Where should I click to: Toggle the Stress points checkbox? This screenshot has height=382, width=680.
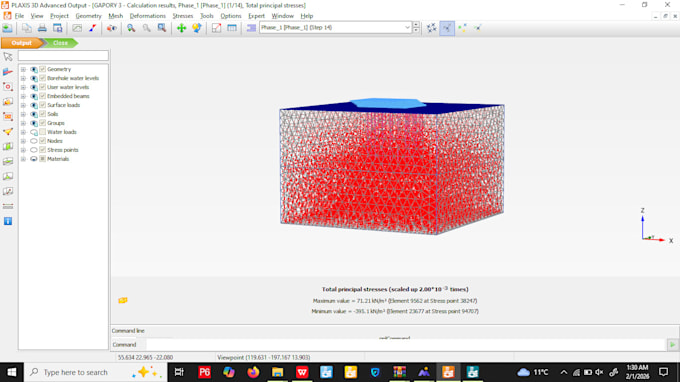[x=42, y=150]
